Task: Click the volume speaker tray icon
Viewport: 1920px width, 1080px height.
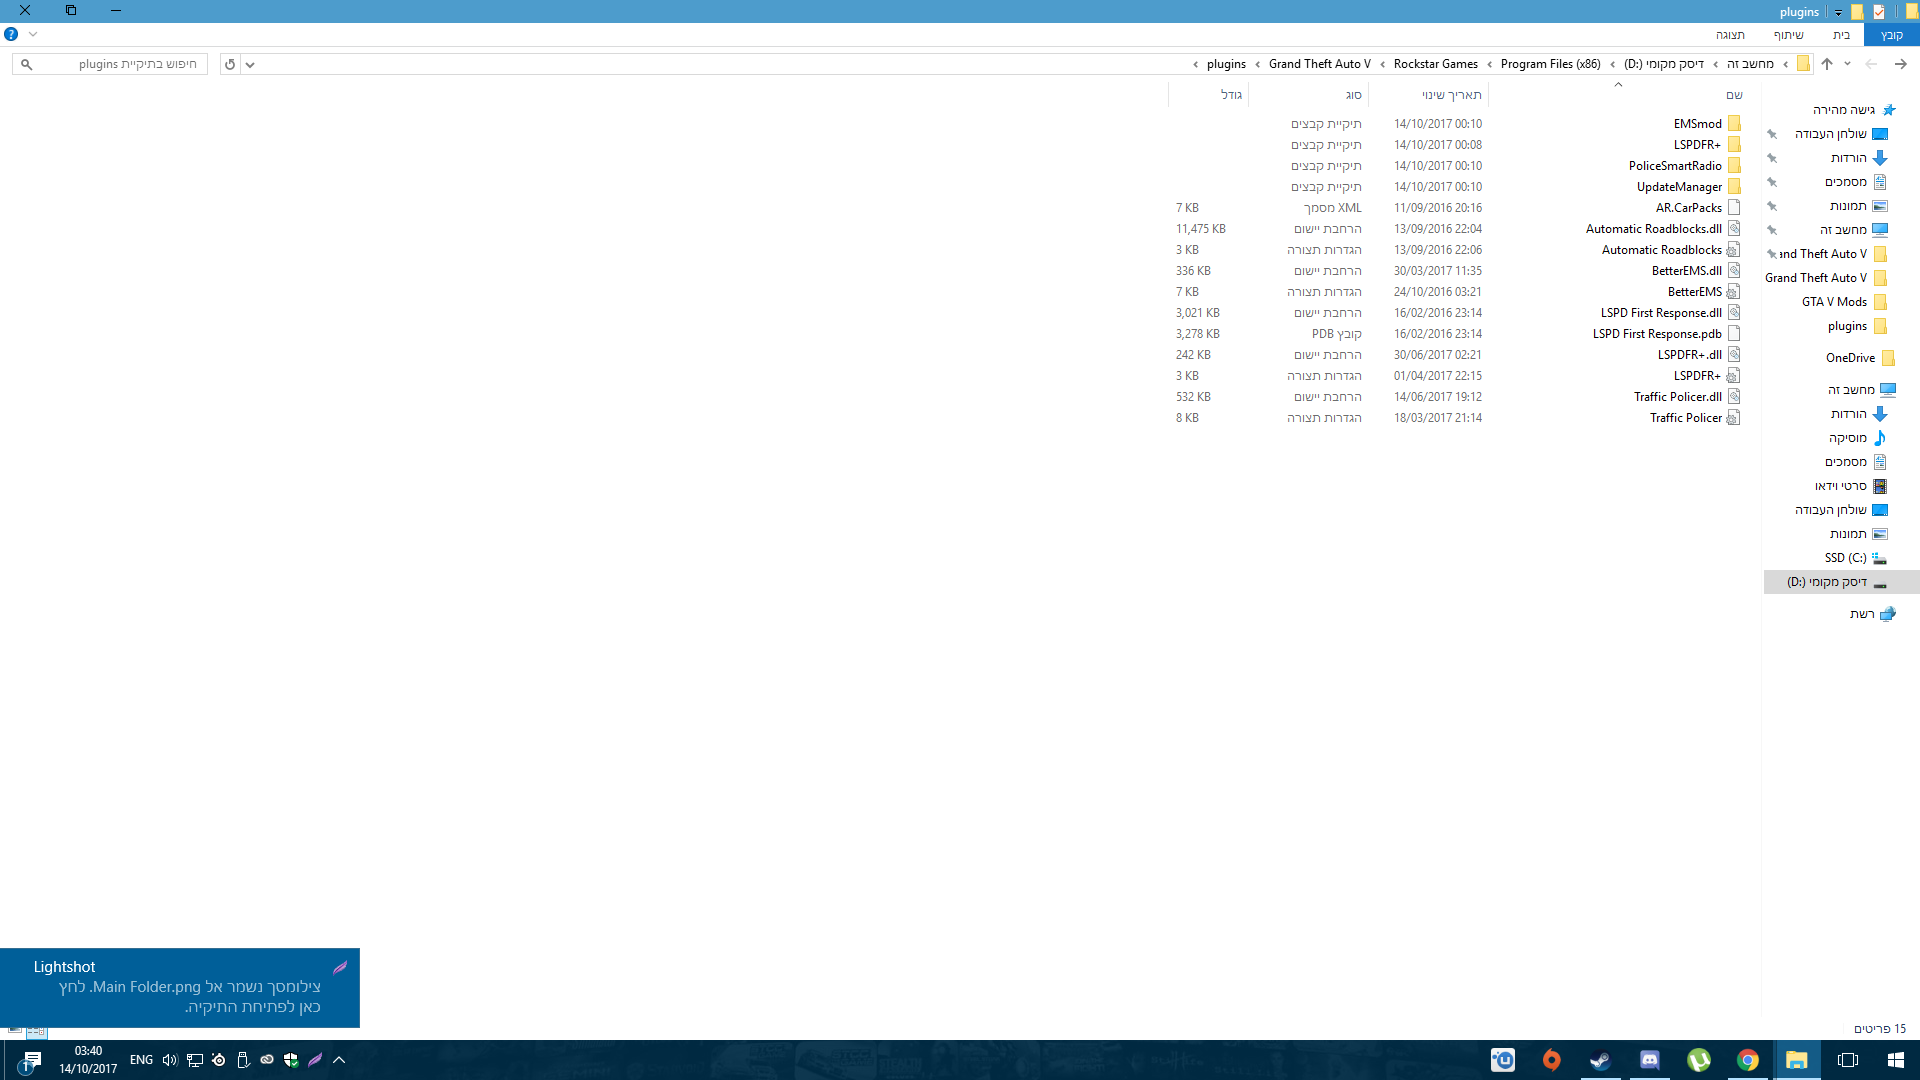Action: click(x=169, y=1060)
